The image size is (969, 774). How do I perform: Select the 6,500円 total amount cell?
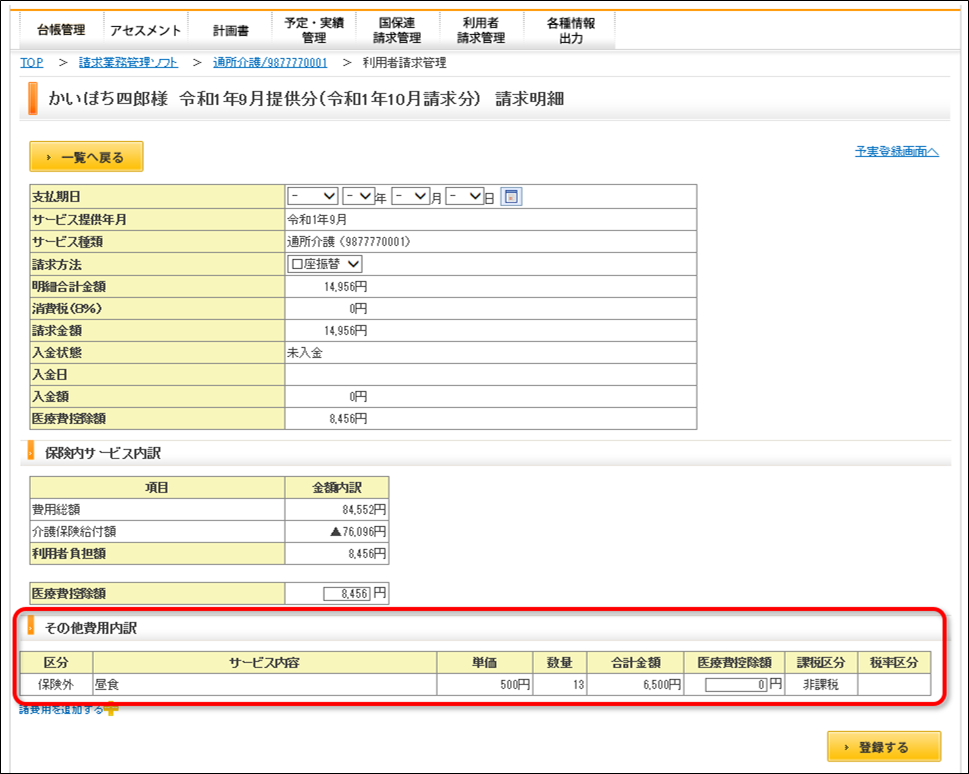pyautogui.click(x=635, y=684)
